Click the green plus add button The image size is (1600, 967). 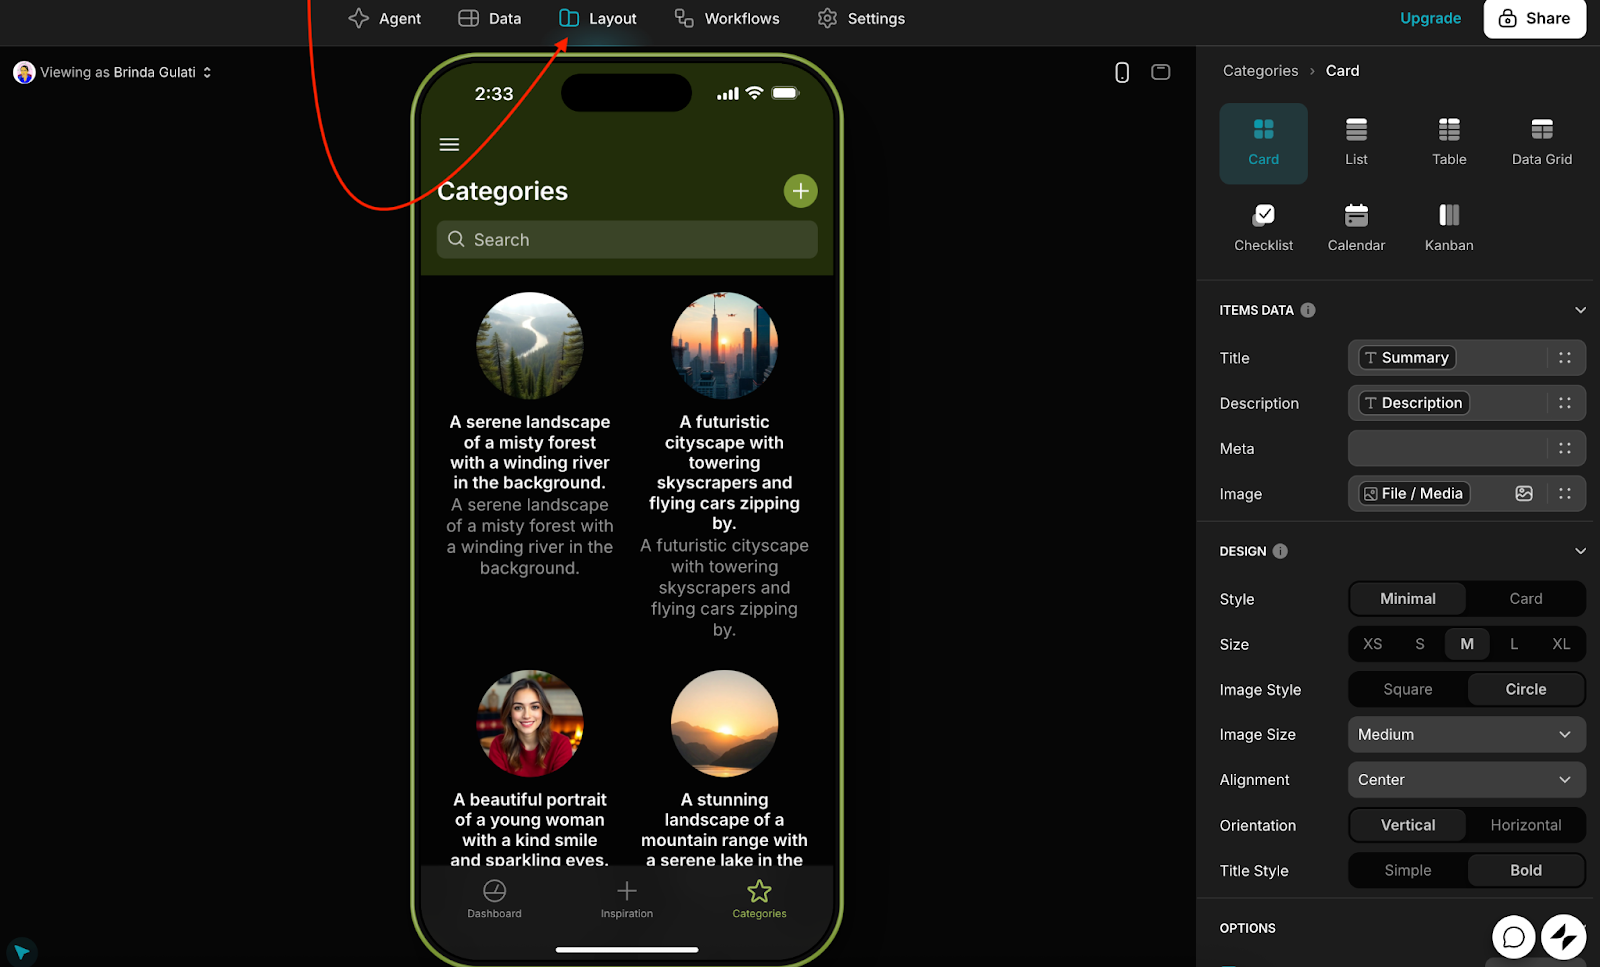coord(800,191)
